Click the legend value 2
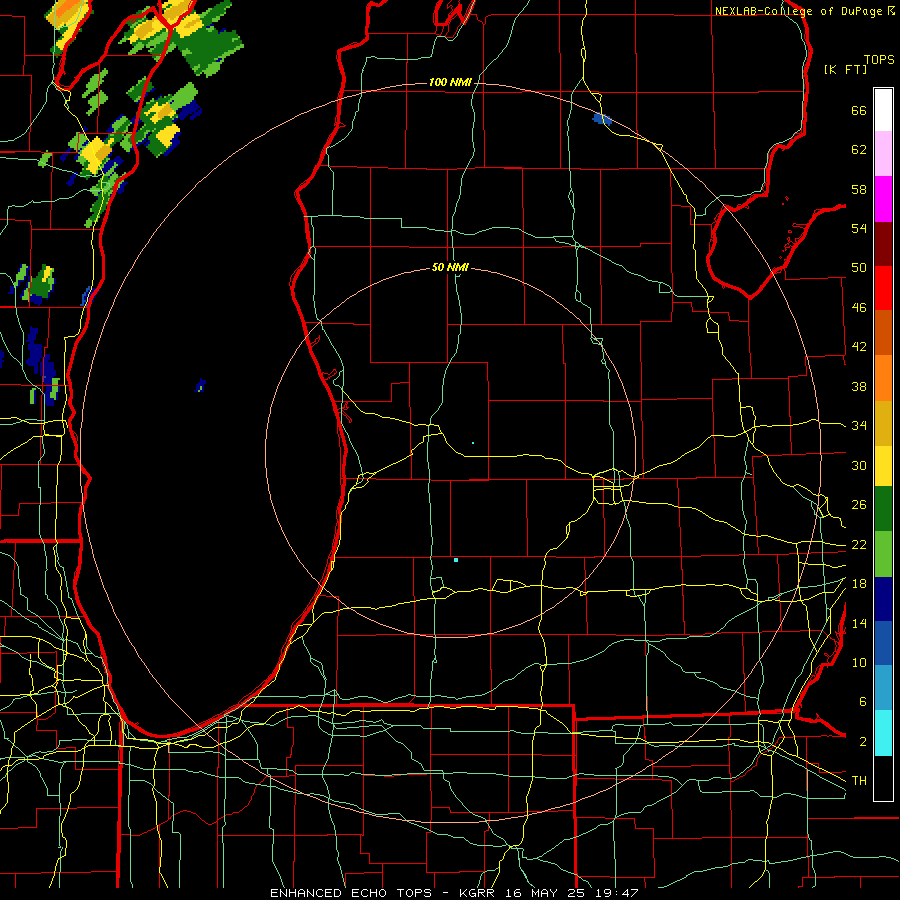The height and width of the screenshot is (900, 900). [862, 741]
